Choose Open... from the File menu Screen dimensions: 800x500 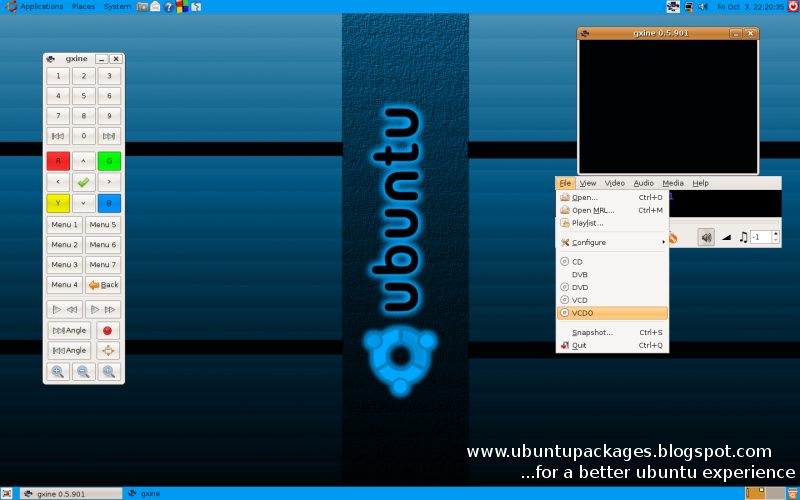coord(612,197)
